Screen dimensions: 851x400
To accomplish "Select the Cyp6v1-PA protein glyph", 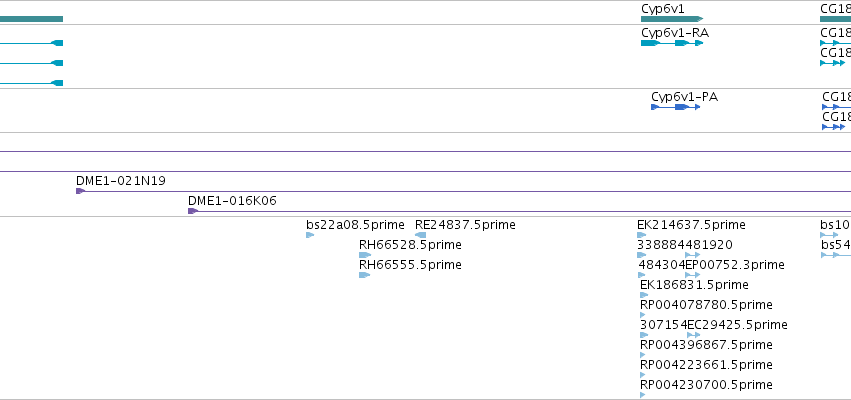I will [x=676, y=107].
